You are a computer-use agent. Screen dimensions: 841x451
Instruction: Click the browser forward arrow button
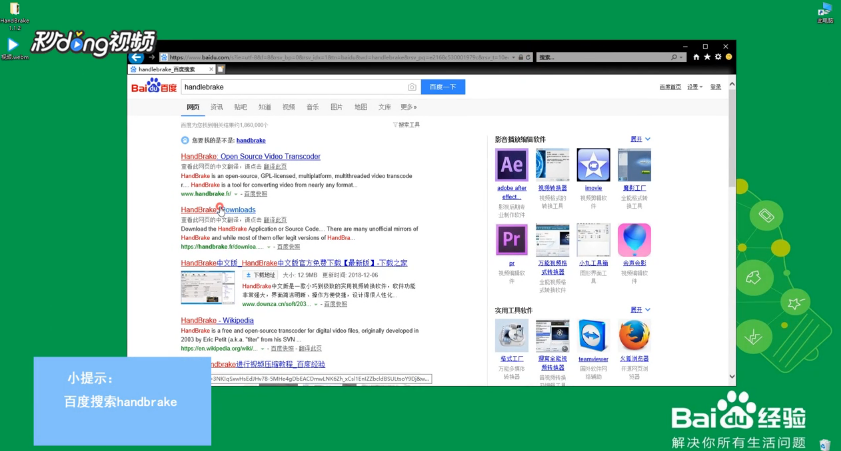coord(152,57)
